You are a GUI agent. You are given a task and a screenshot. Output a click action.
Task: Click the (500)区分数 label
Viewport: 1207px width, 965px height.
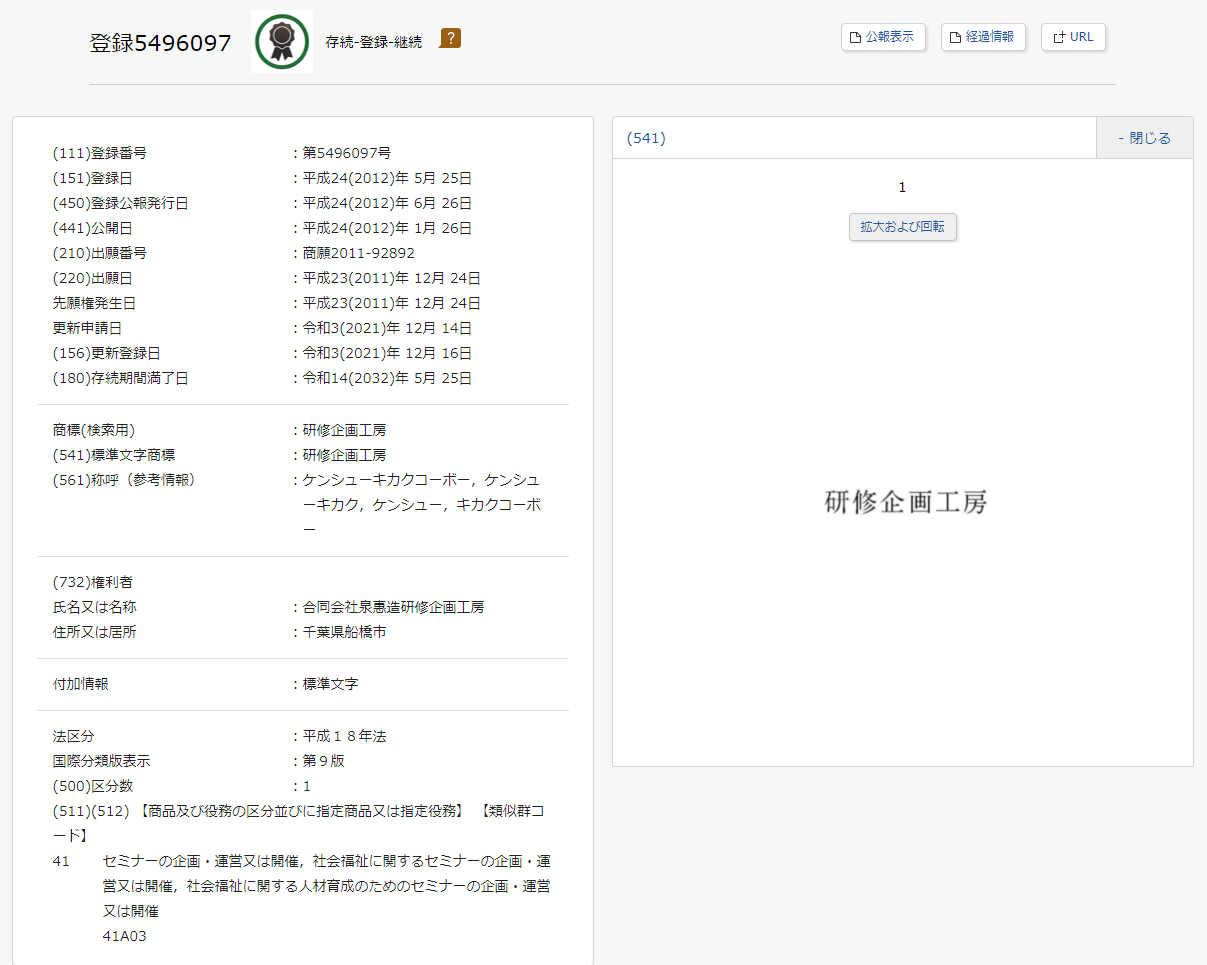[93, 786]
